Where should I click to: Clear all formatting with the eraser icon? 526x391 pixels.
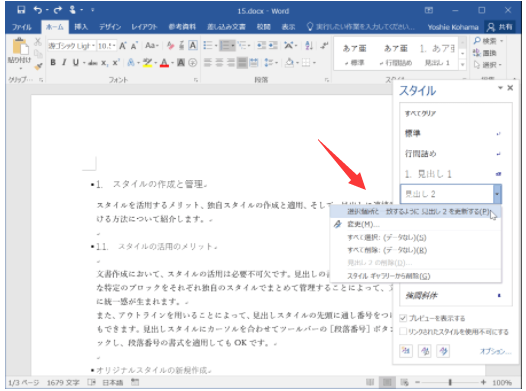coord(170,46)
